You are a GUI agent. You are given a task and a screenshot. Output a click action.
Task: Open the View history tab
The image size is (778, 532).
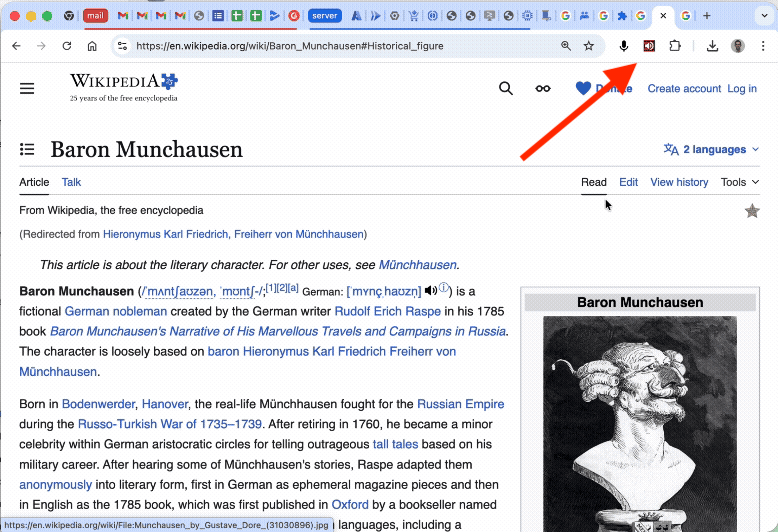click(679, 182)
